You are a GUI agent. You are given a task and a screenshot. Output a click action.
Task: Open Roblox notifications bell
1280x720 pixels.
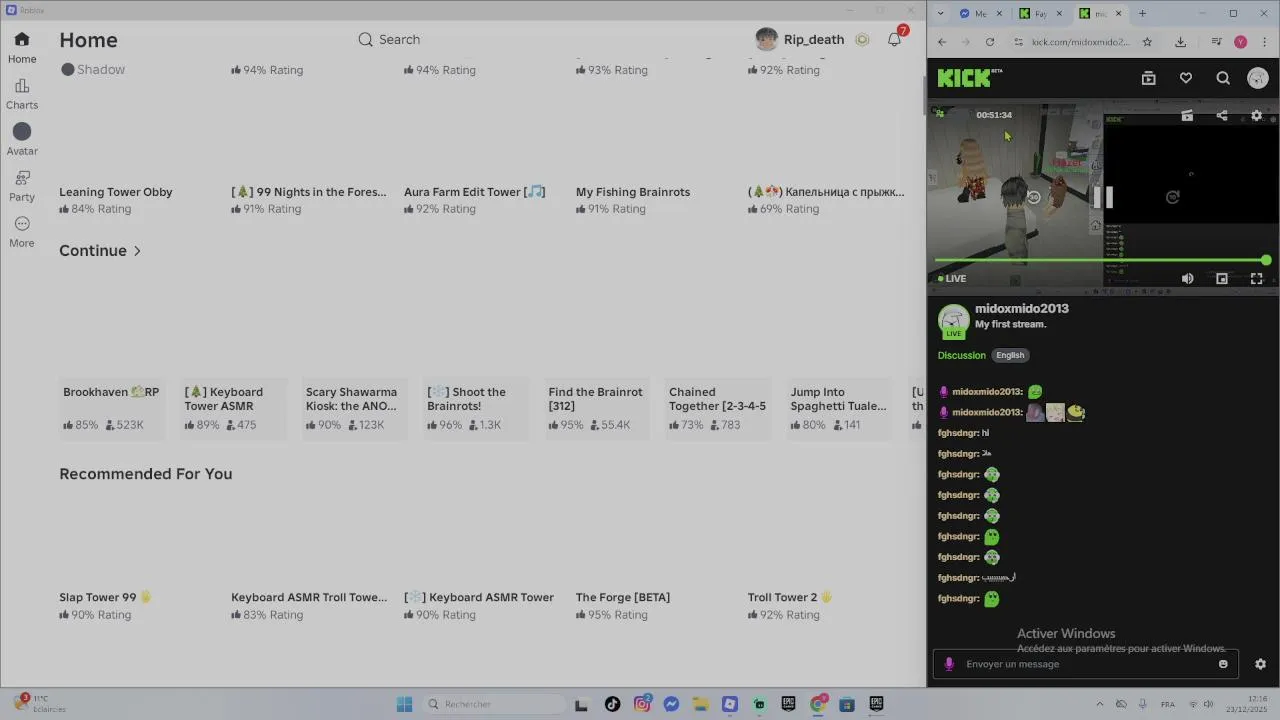click(x=895, y=39)
